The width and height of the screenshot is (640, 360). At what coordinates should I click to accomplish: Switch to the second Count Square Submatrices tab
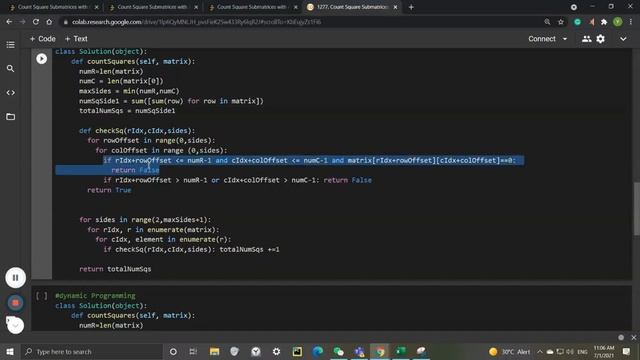pyautogui.click(x=152, y=7)
